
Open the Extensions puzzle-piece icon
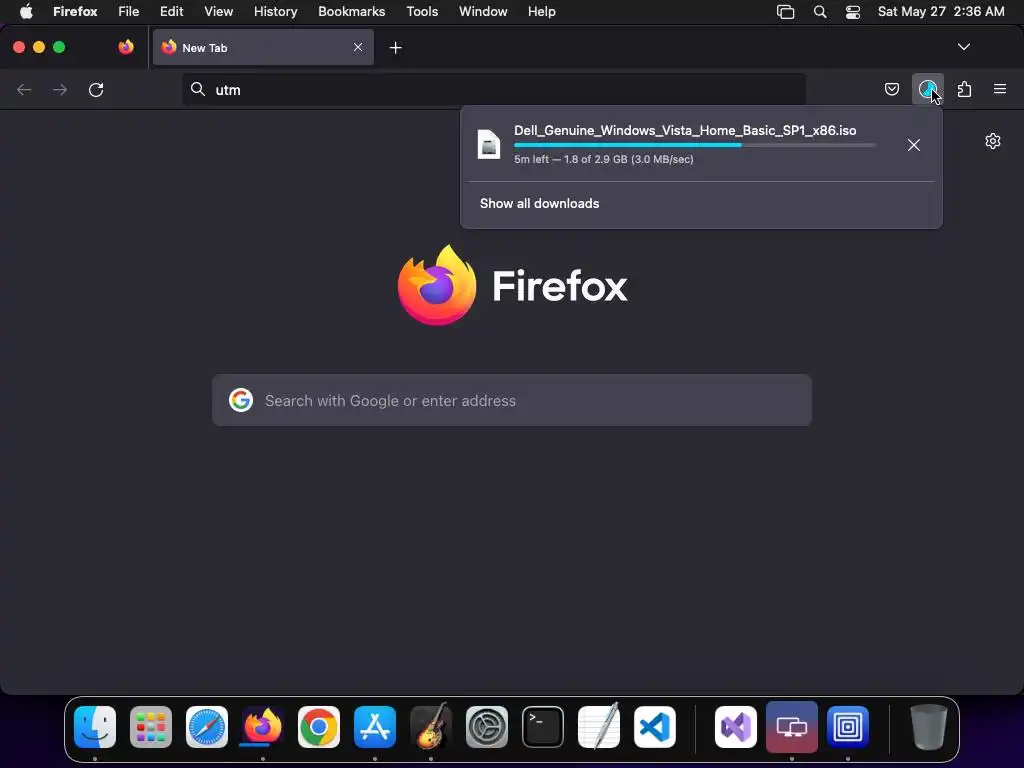click(x=964, y=89)
